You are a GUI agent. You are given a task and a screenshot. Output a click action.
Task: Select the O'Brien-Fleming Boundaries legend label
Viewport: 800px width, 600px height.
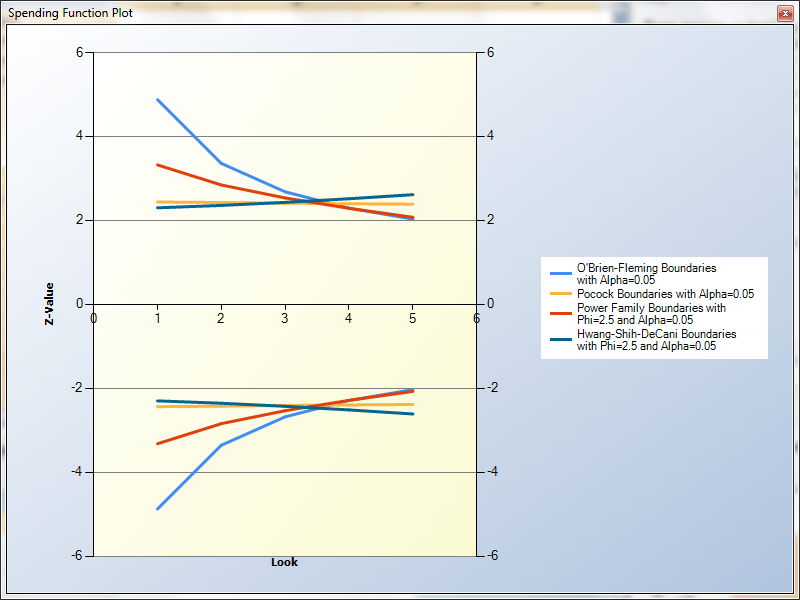646,275
